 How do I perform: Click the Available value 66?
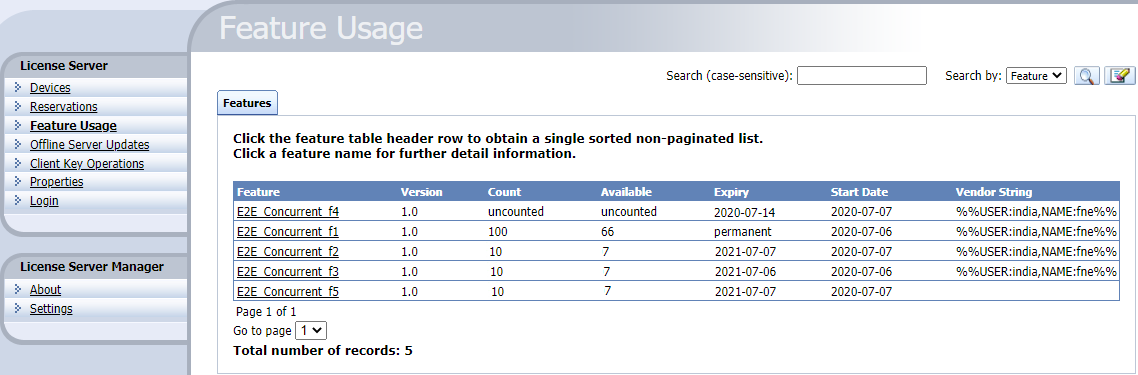(608, 232)
